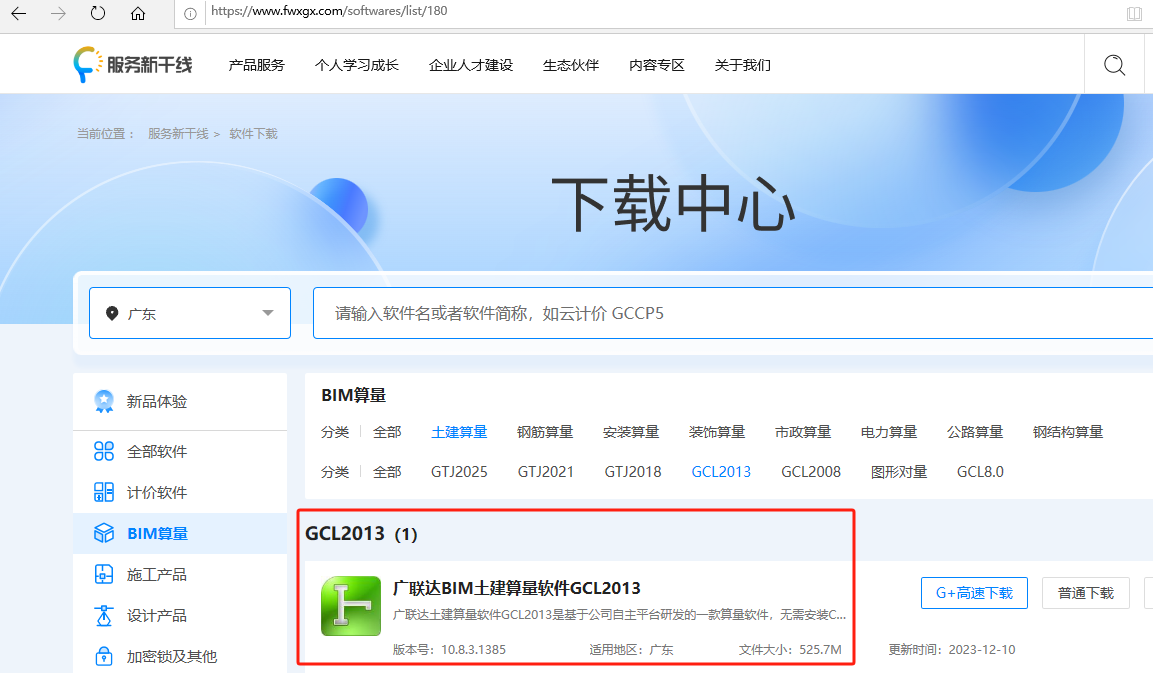Open site search magnifier icon
The height and width of the screenshot is (673, 1153).
[x=1114, y=65]
